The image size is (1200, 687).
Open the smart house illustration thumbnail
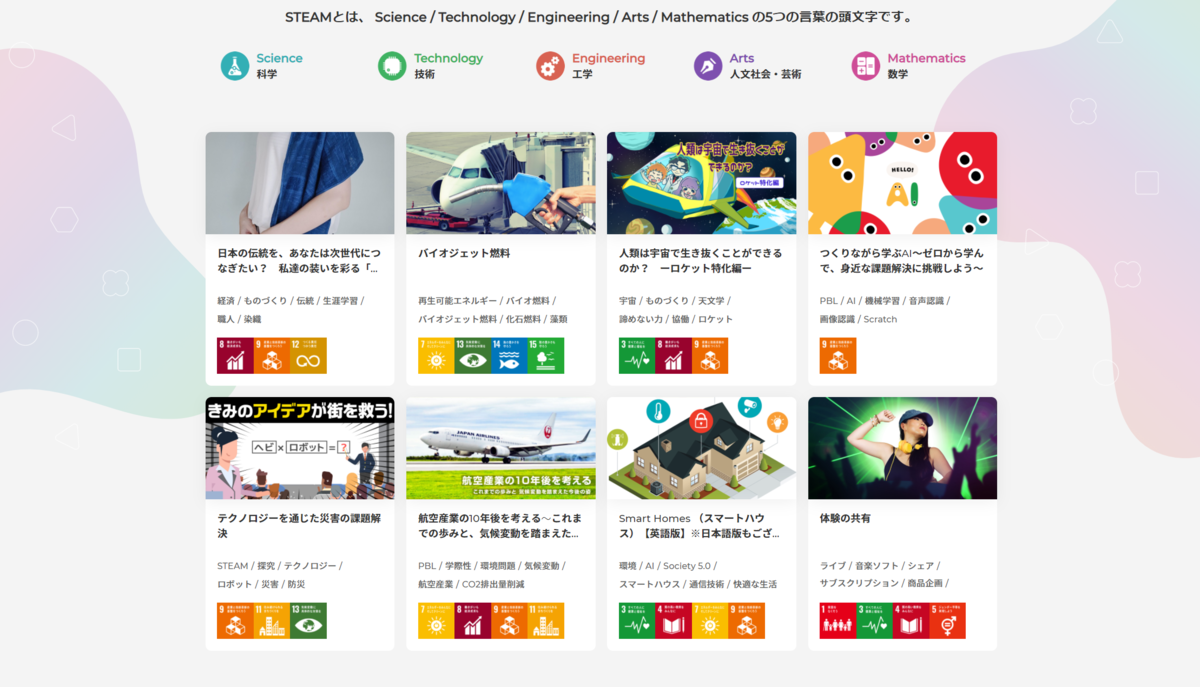pyautogui.click(x=702, y=448)
